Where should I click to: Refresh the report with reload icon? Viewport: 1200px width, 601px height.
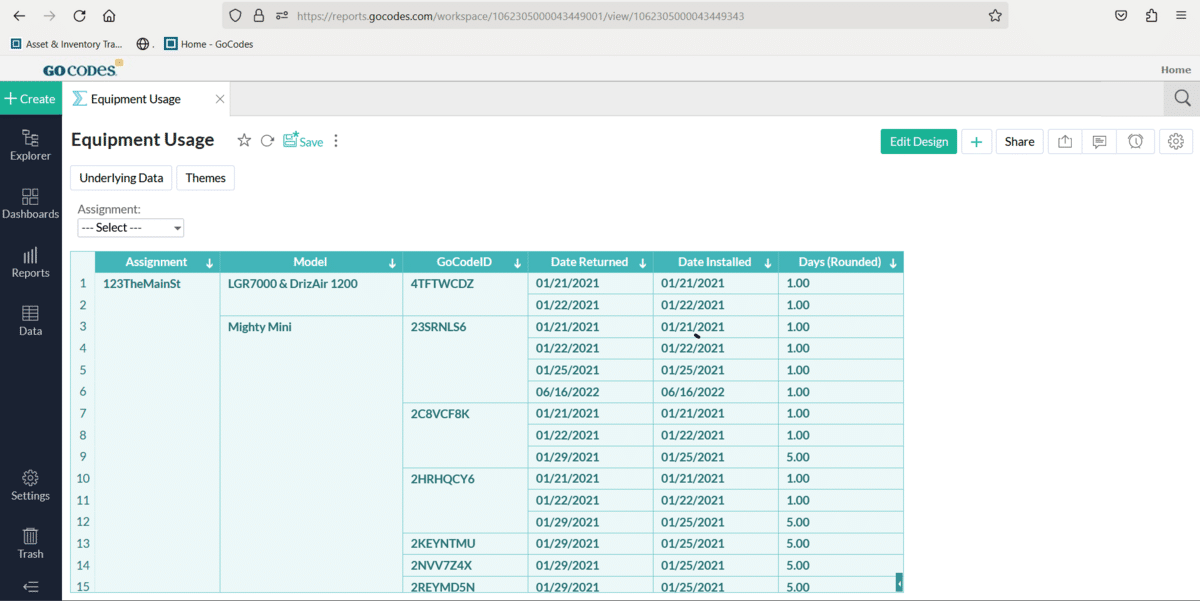(267, 141)
